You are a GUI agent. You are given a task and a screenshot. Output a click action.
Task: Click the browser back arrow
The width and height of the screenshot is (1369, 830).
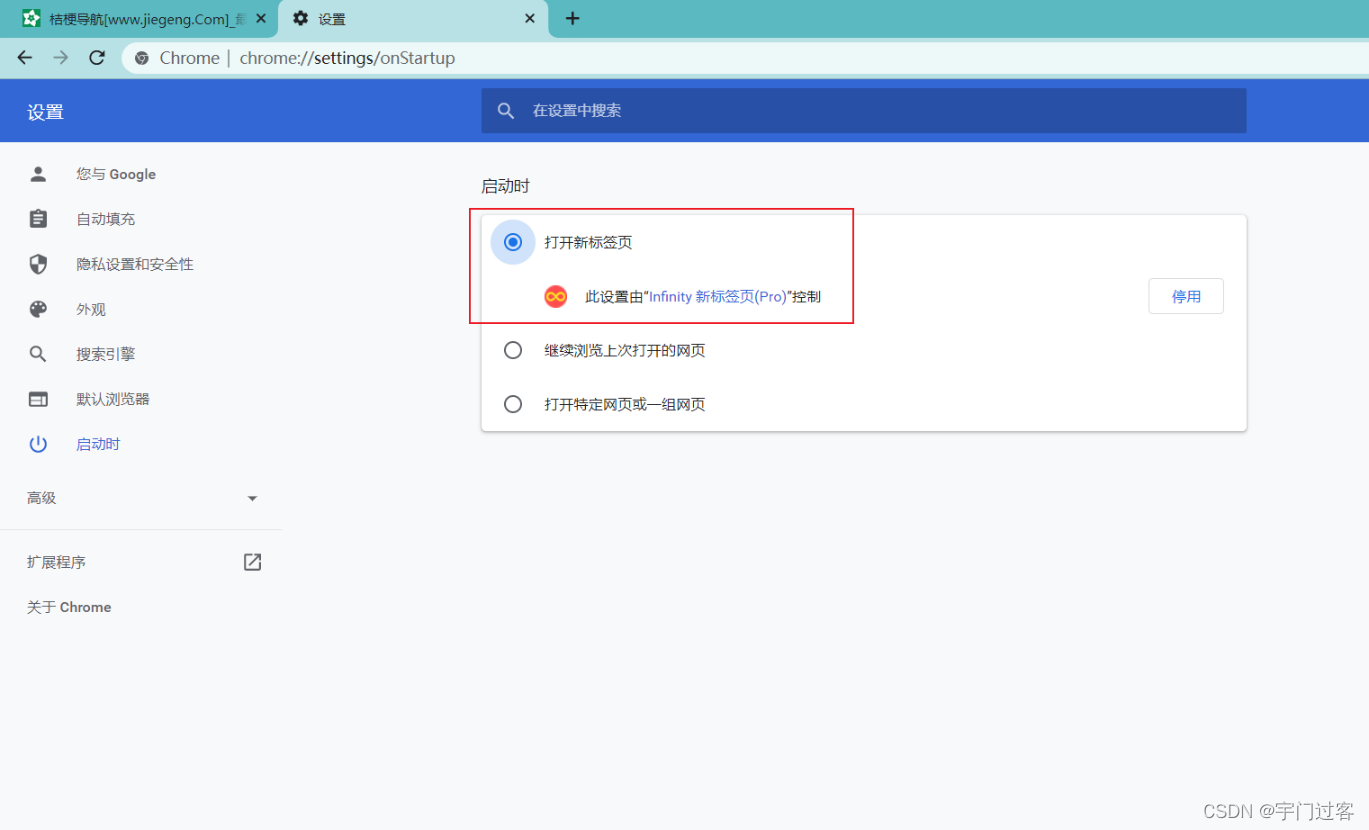point(25,58)
